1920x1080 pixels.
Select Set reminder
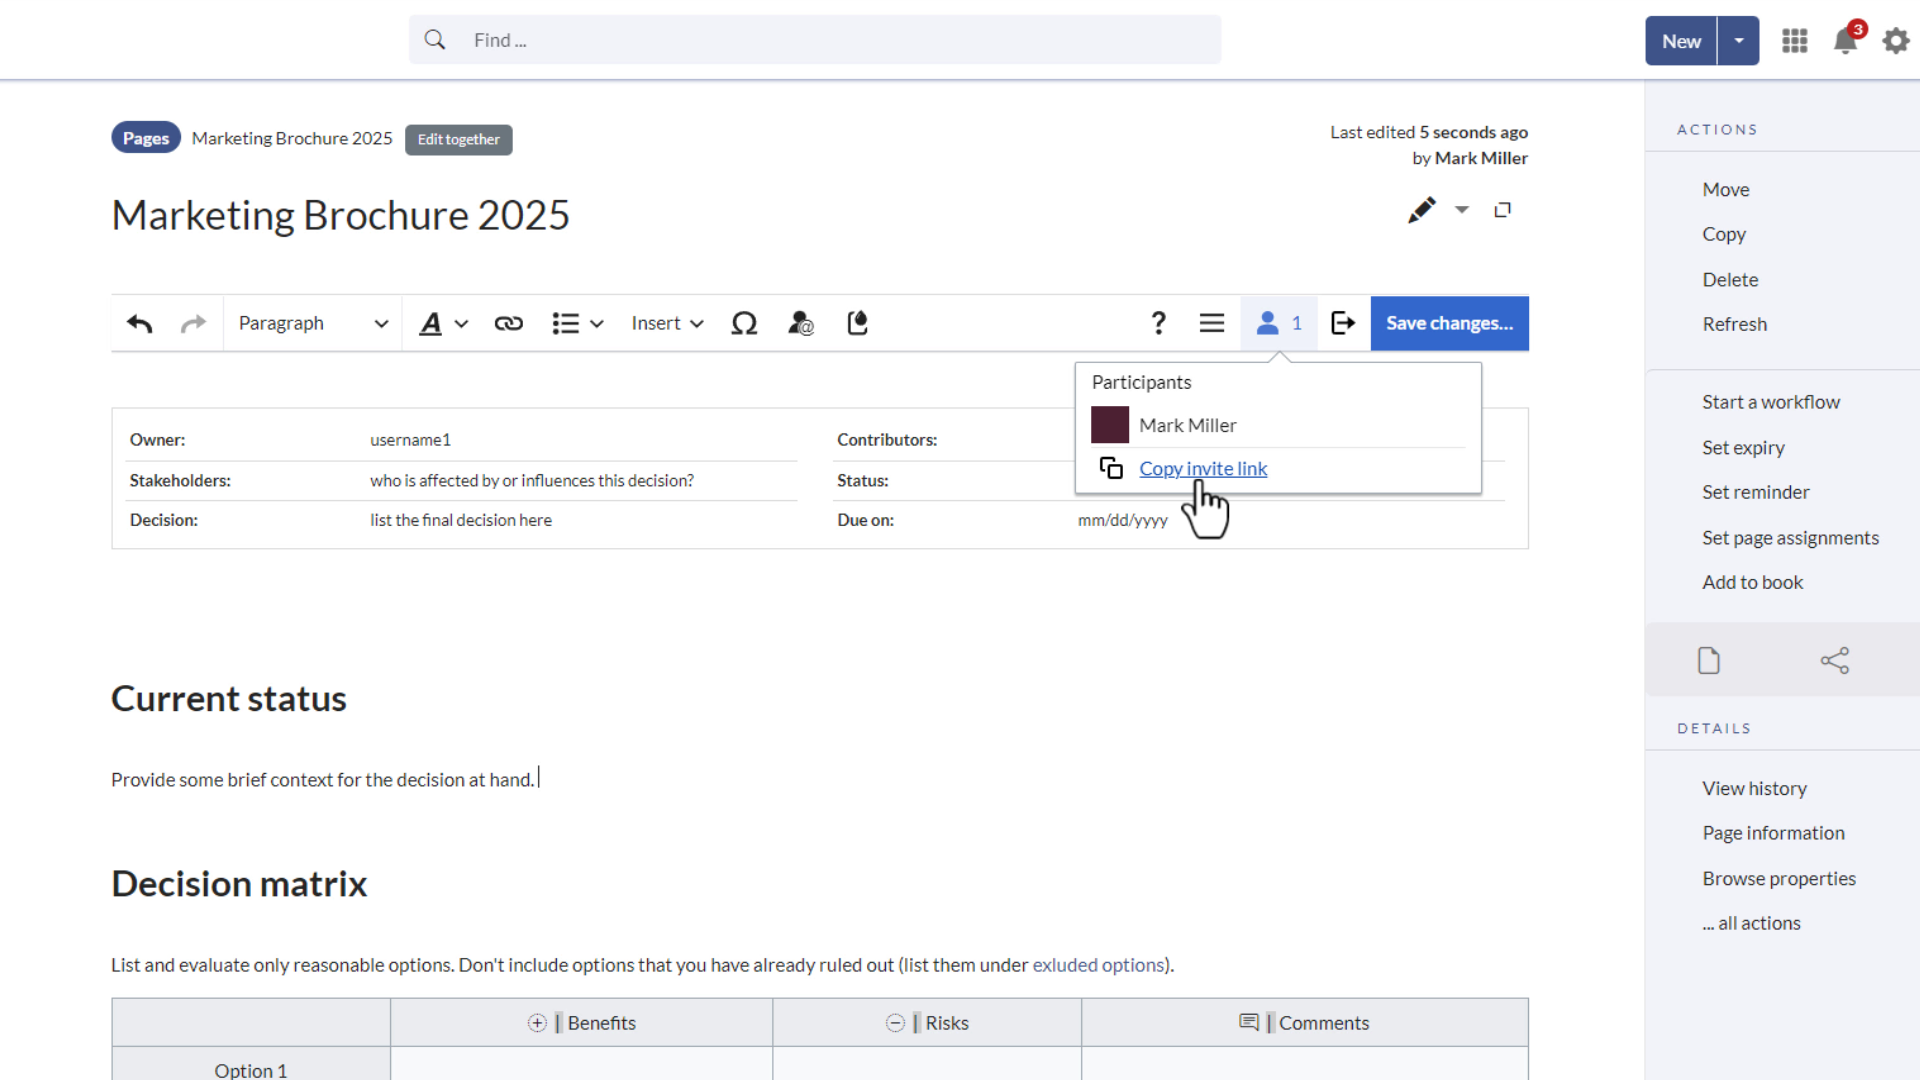click(x=1755, y=492)
